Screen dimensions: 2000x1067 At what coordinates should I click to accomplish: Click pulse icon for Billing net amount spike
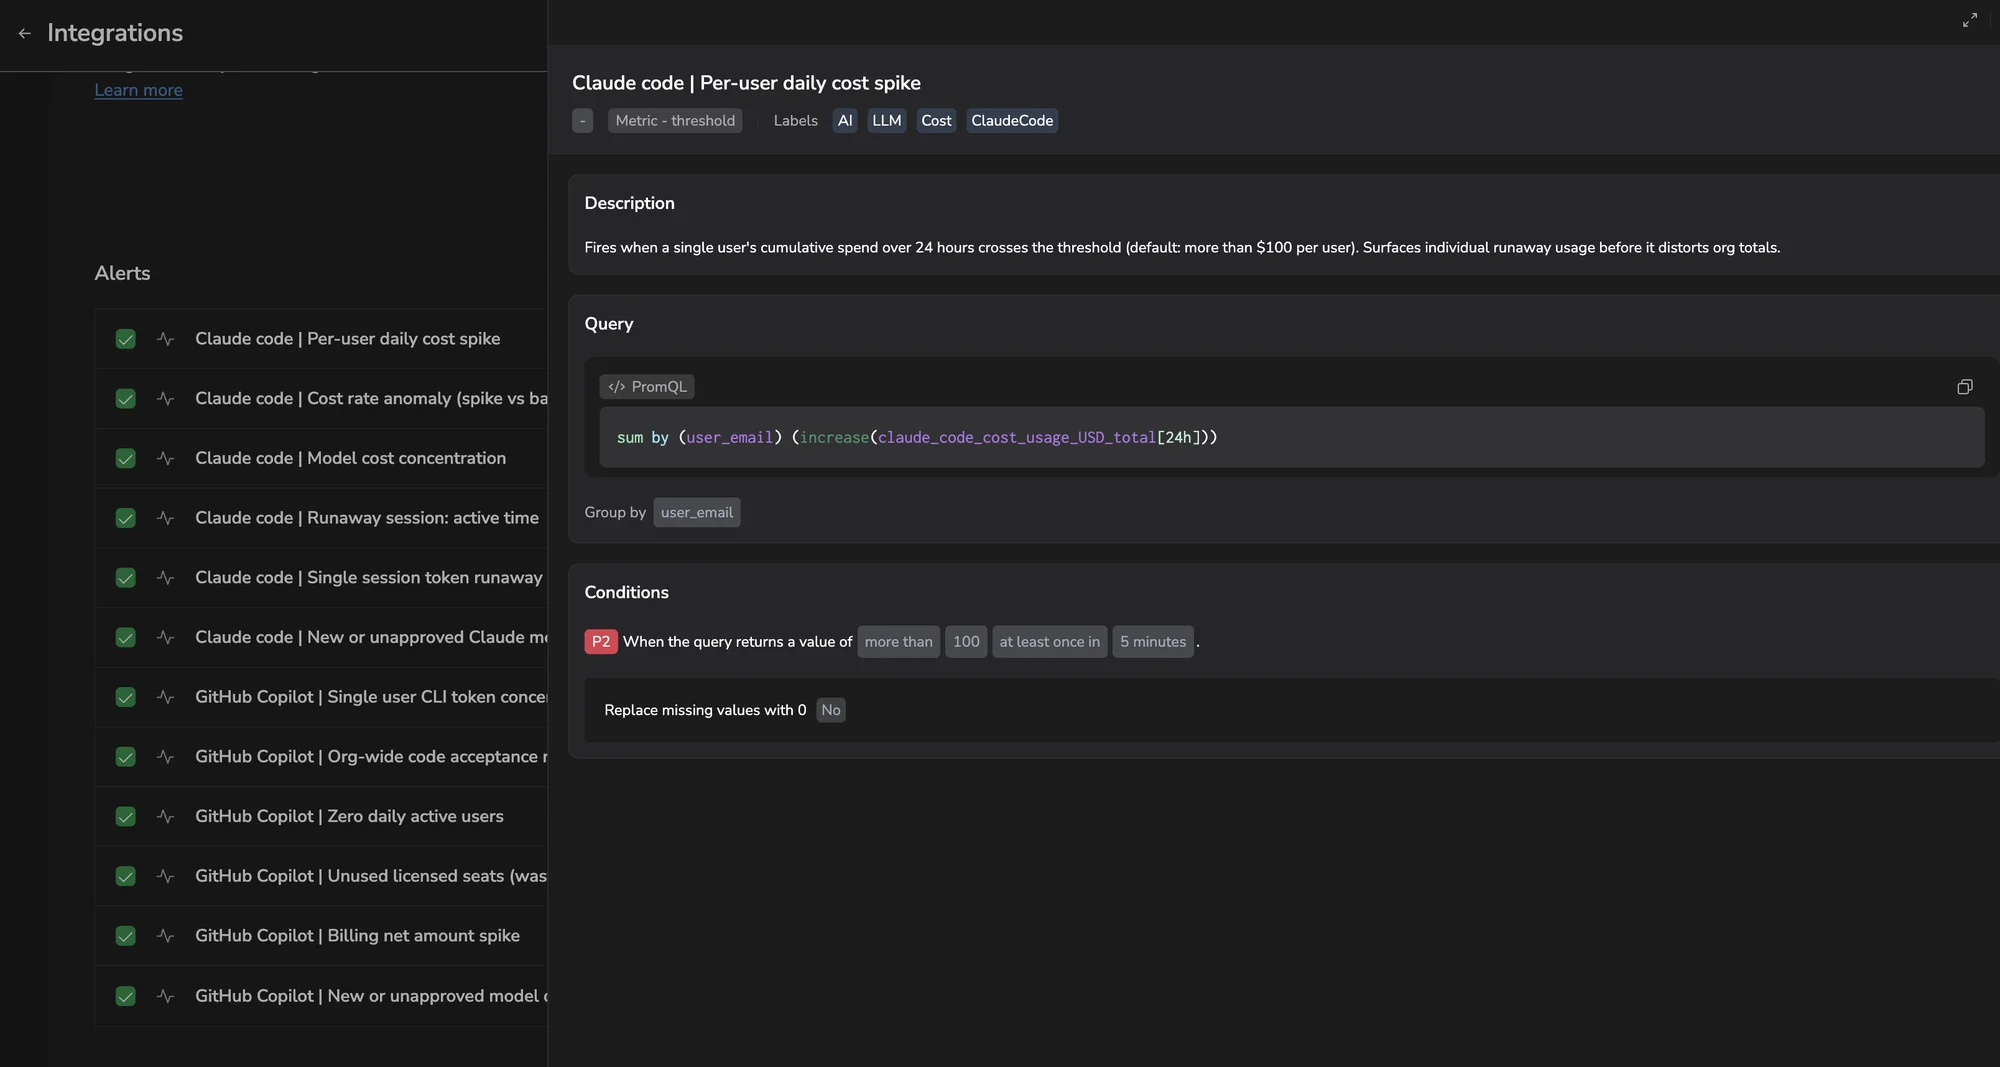[166, 936]
